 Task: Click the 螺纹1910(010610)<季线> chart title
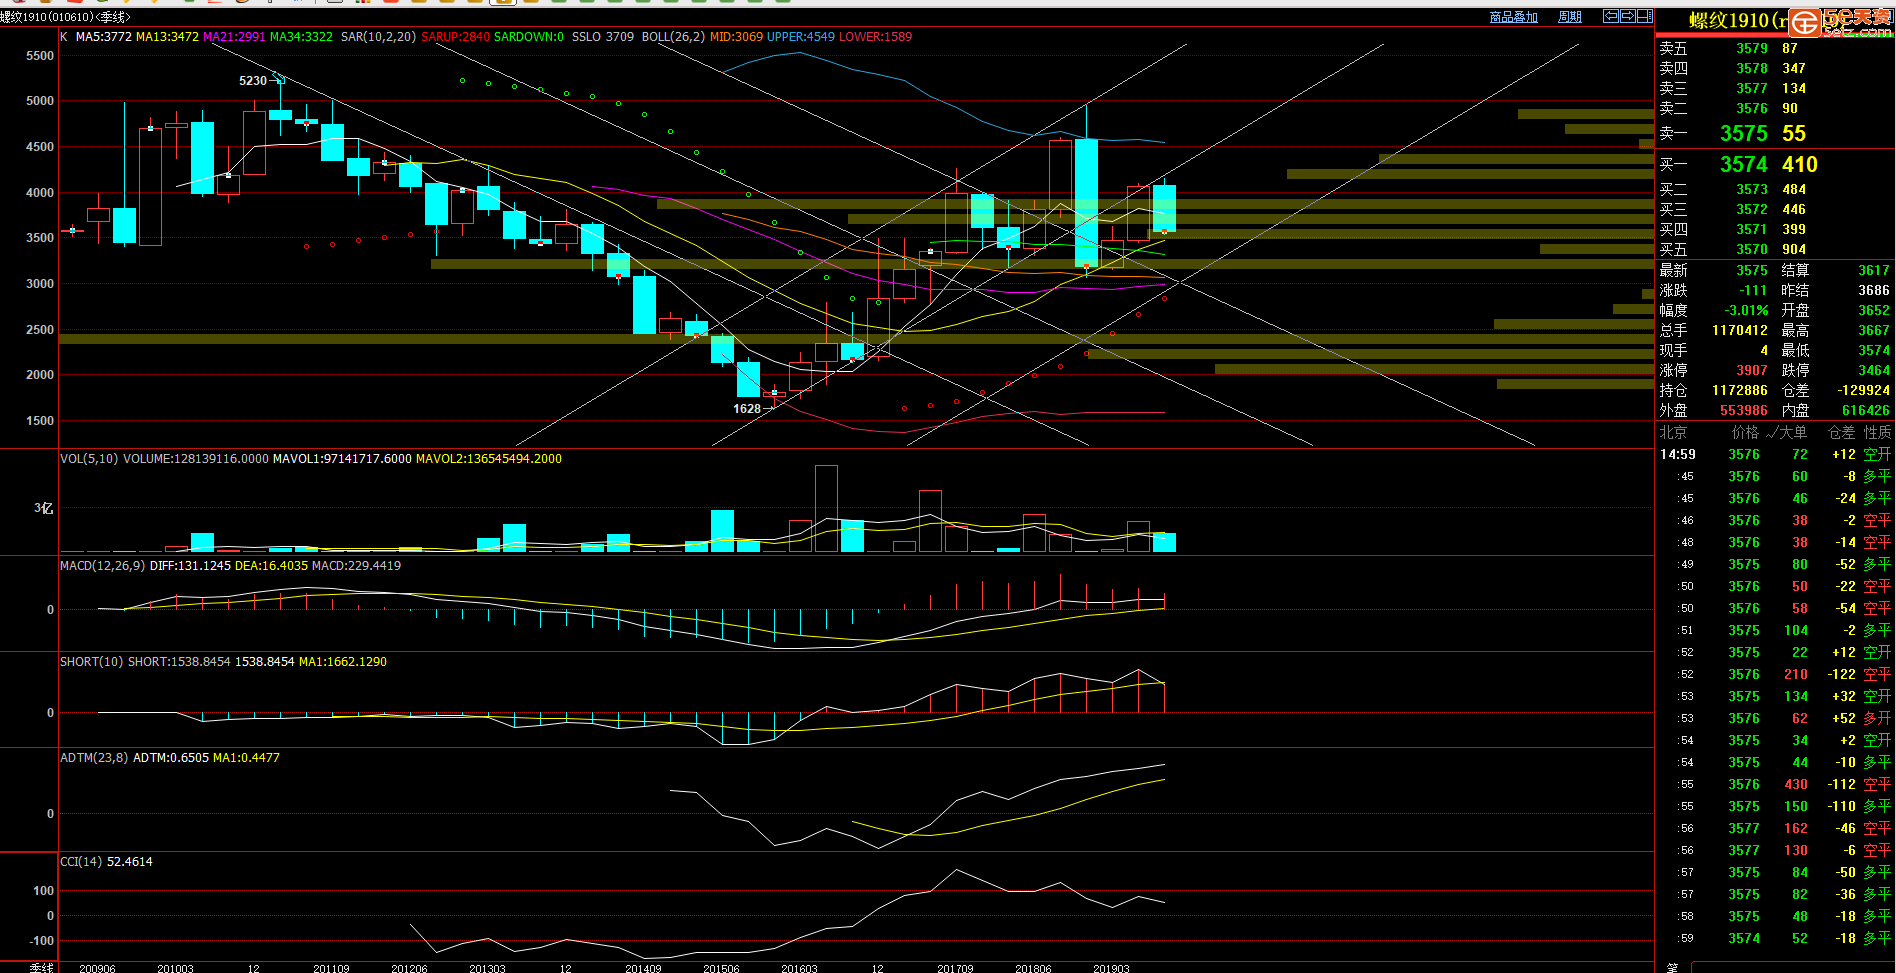point(65,17)
